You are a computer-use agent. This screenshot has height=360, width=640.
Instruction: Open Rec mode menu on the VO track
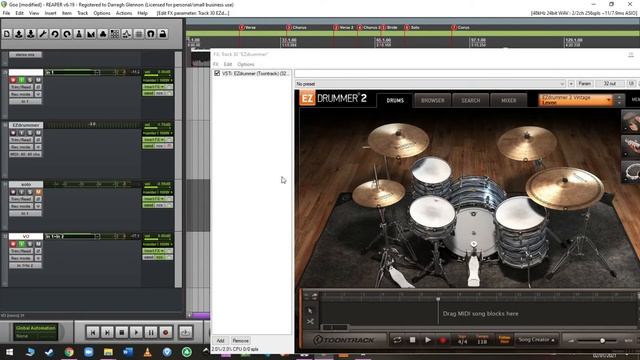coord(21,258)
